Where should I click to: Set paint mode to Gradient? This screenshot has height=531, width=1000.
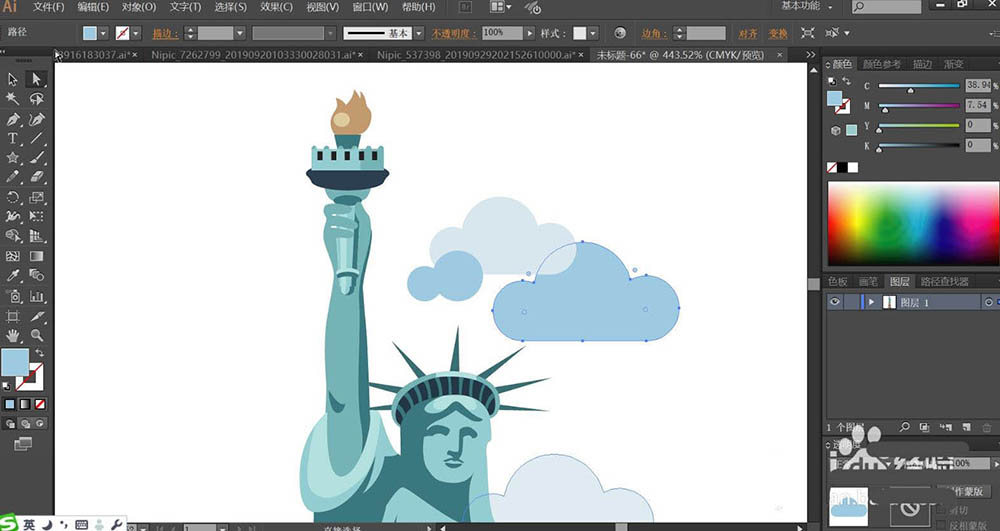tap(25, 404)
